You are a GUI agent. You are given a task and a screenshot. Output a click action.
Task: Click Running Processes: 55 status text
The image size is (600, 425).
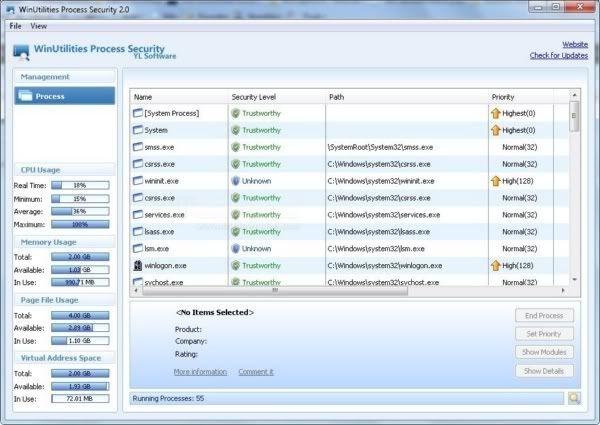[x=168, y=398]
